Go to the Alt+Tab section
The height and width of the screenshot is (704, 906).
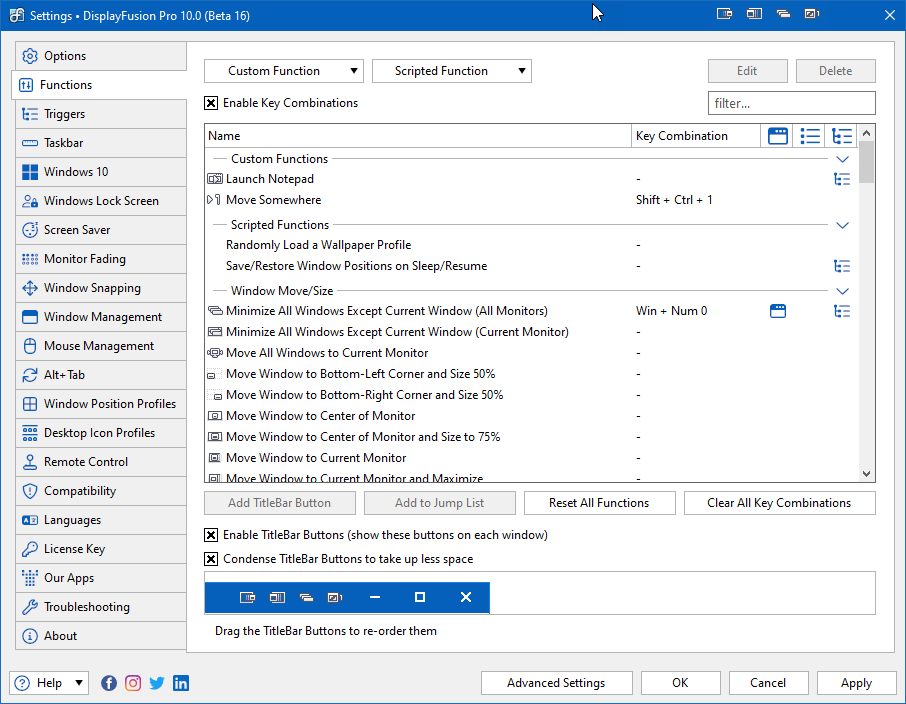pos(101,375)
